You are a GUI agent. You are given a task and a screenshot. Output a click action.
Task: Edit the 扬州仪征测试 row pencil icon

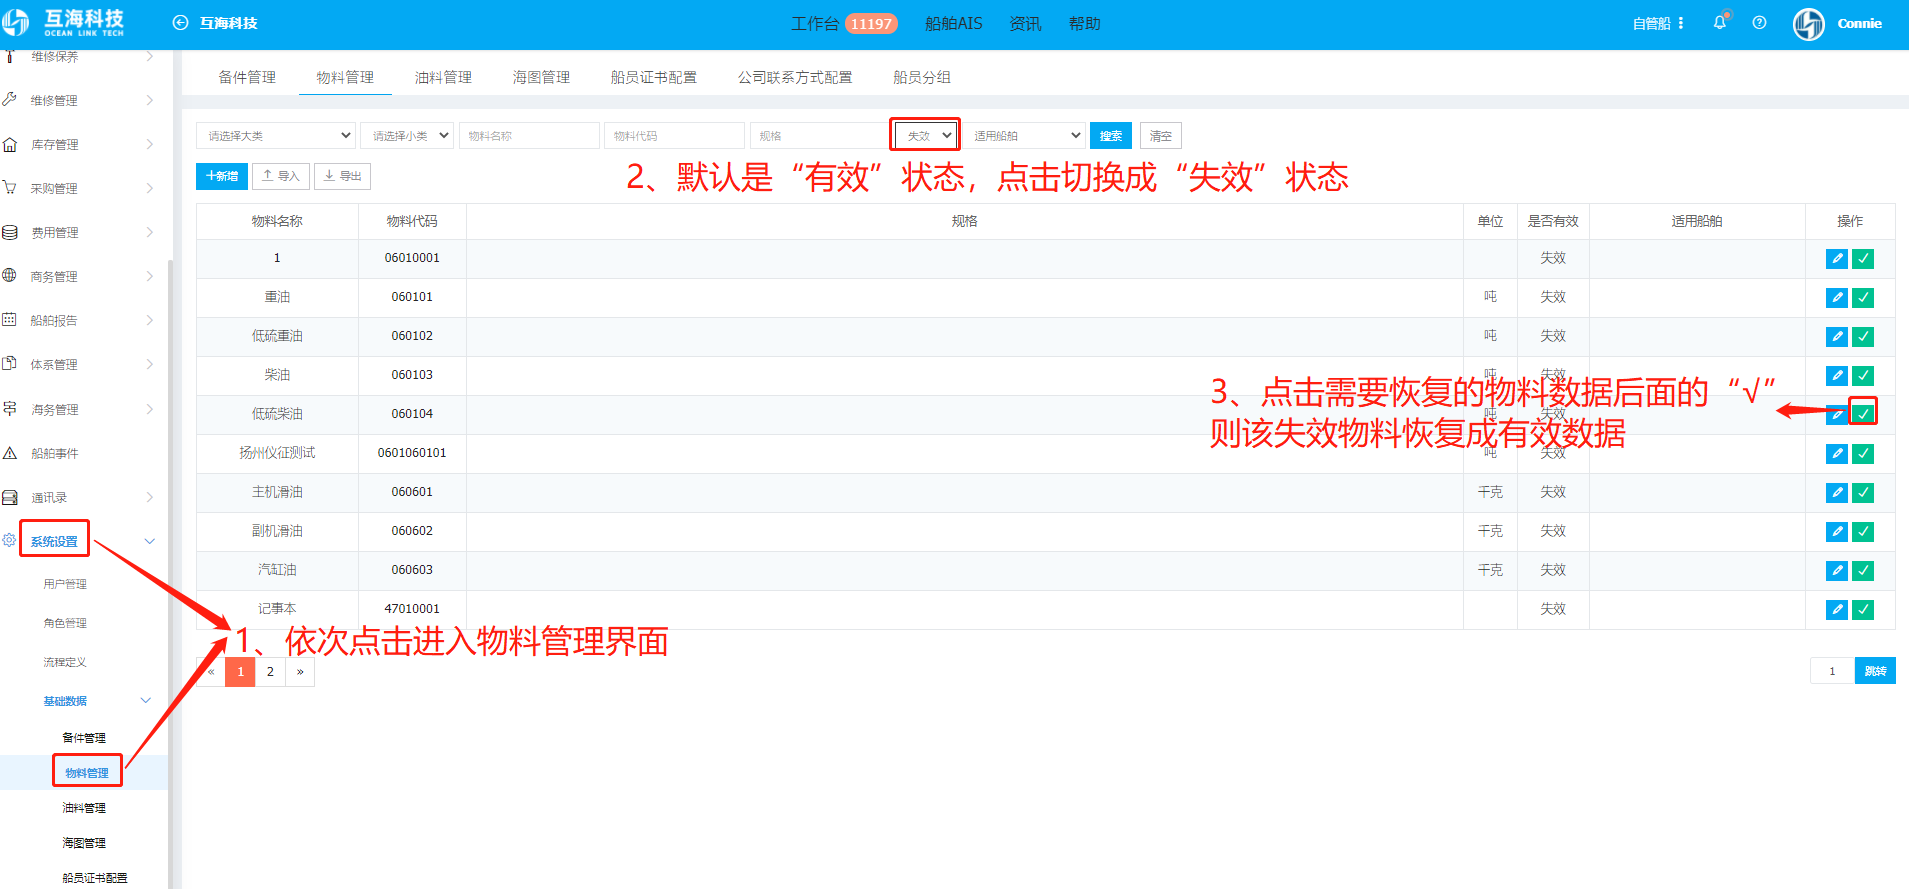1837,454
